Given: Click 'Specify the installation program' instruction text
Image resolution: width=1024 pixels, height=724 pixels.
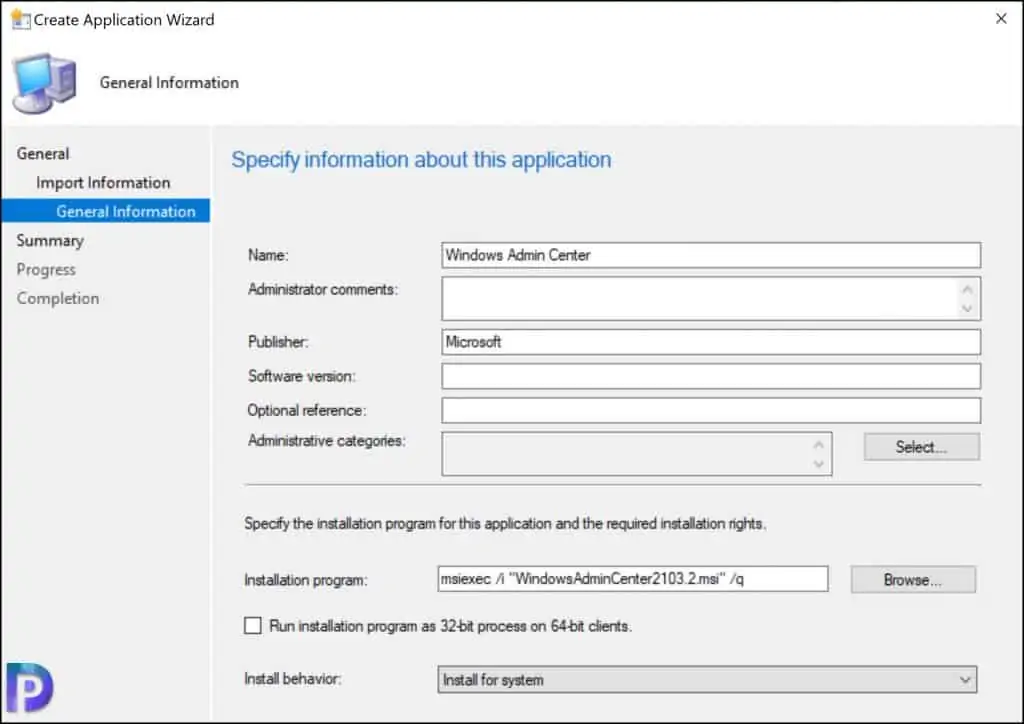Looking at the screenshot, I should (x=505, y=524).
